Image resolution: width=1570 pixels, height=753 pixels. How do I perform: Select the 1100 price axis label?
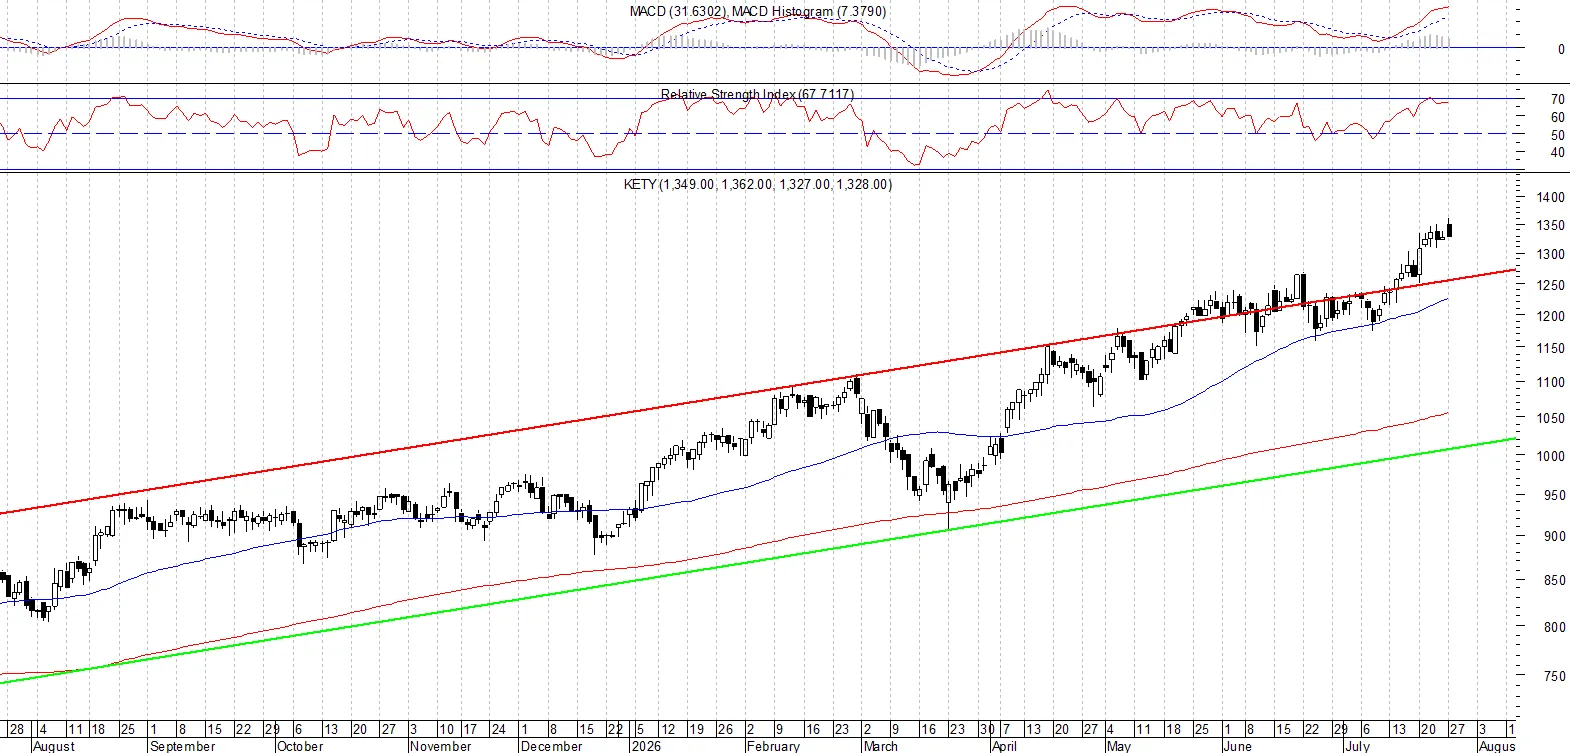tap(1551, 382)
